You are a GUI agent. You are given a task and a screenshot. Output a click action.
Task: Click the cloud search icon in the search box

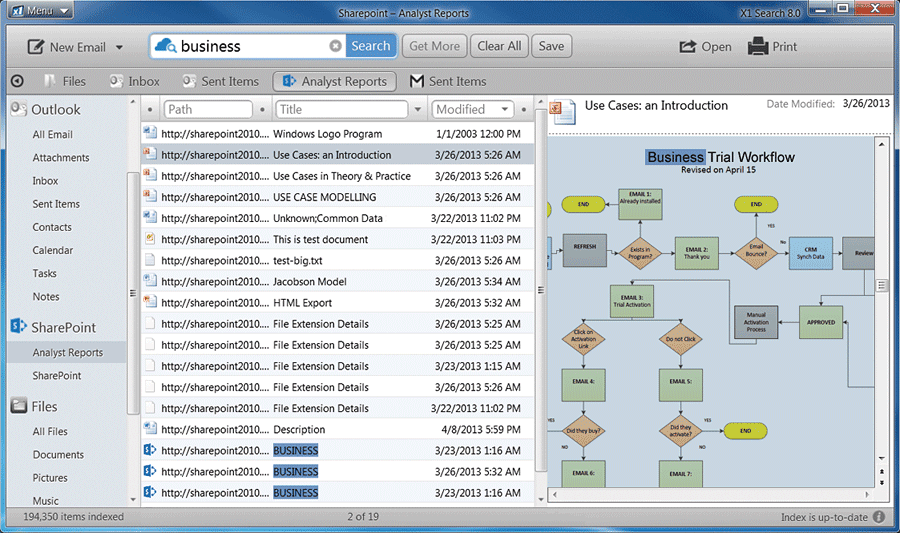pyautogui.click(x=165, y=46)
